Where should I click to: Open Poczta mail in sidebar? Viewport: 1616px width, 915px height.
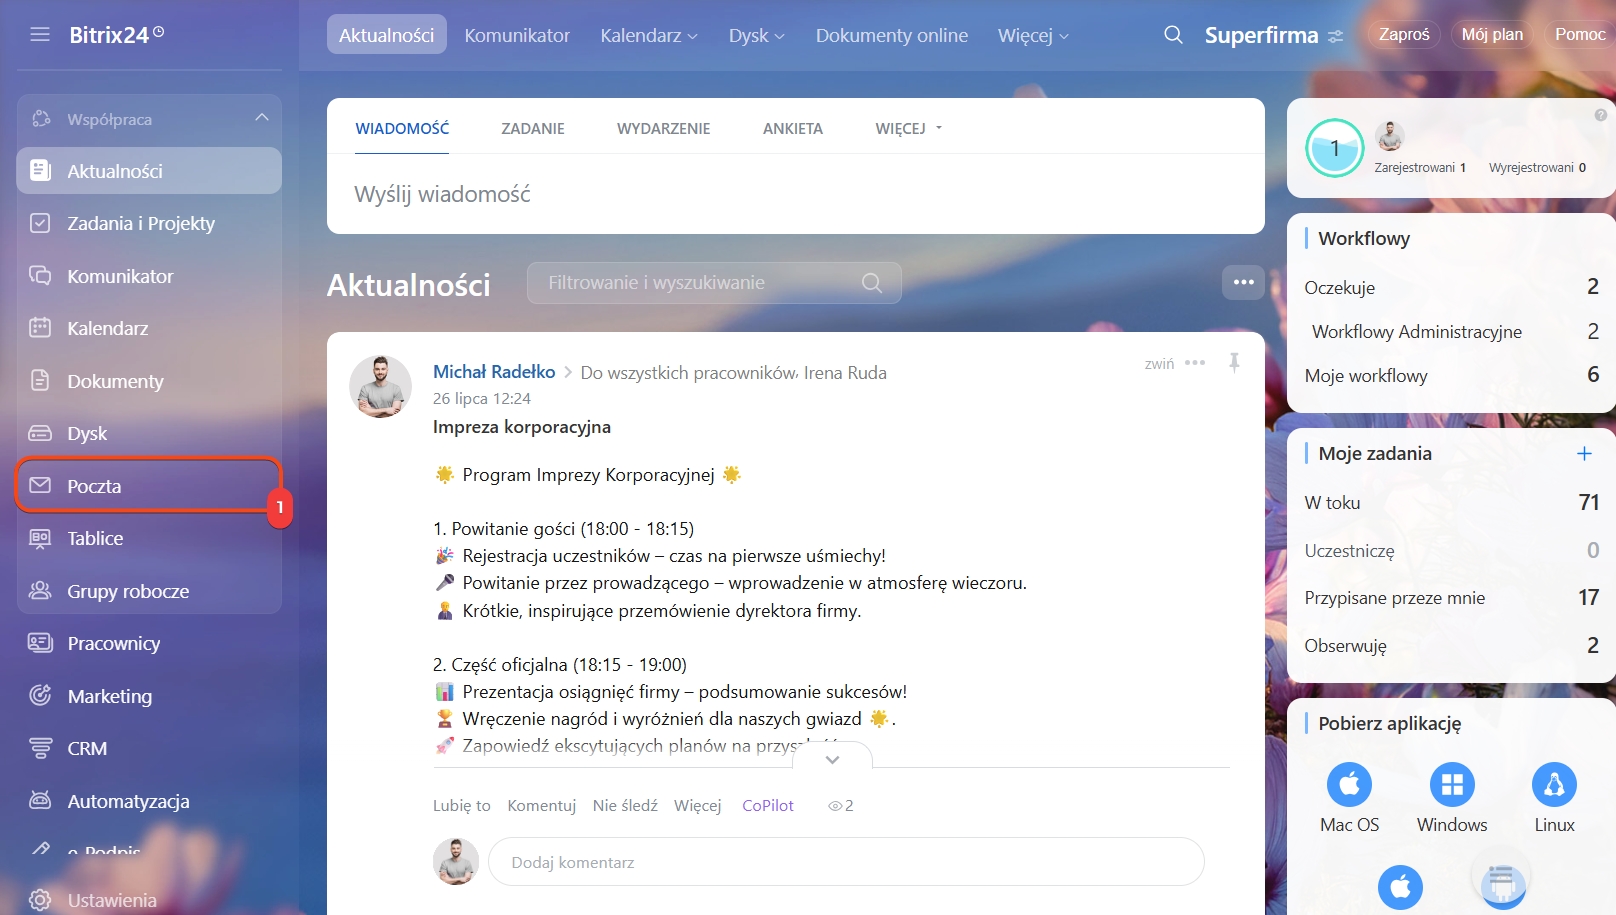(x=149, y=486)
